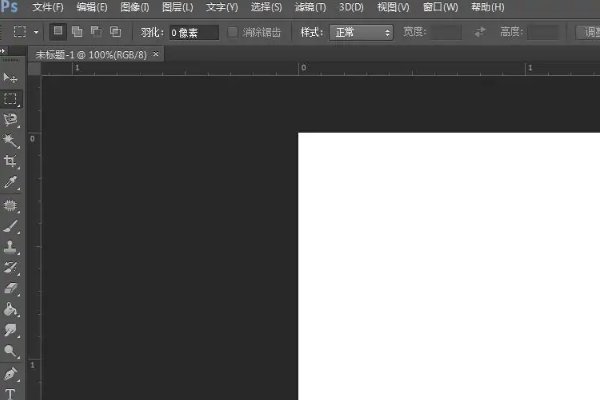600x400 pixels.
Task: Enable Add to Selection mode
Action: (78, 32)
